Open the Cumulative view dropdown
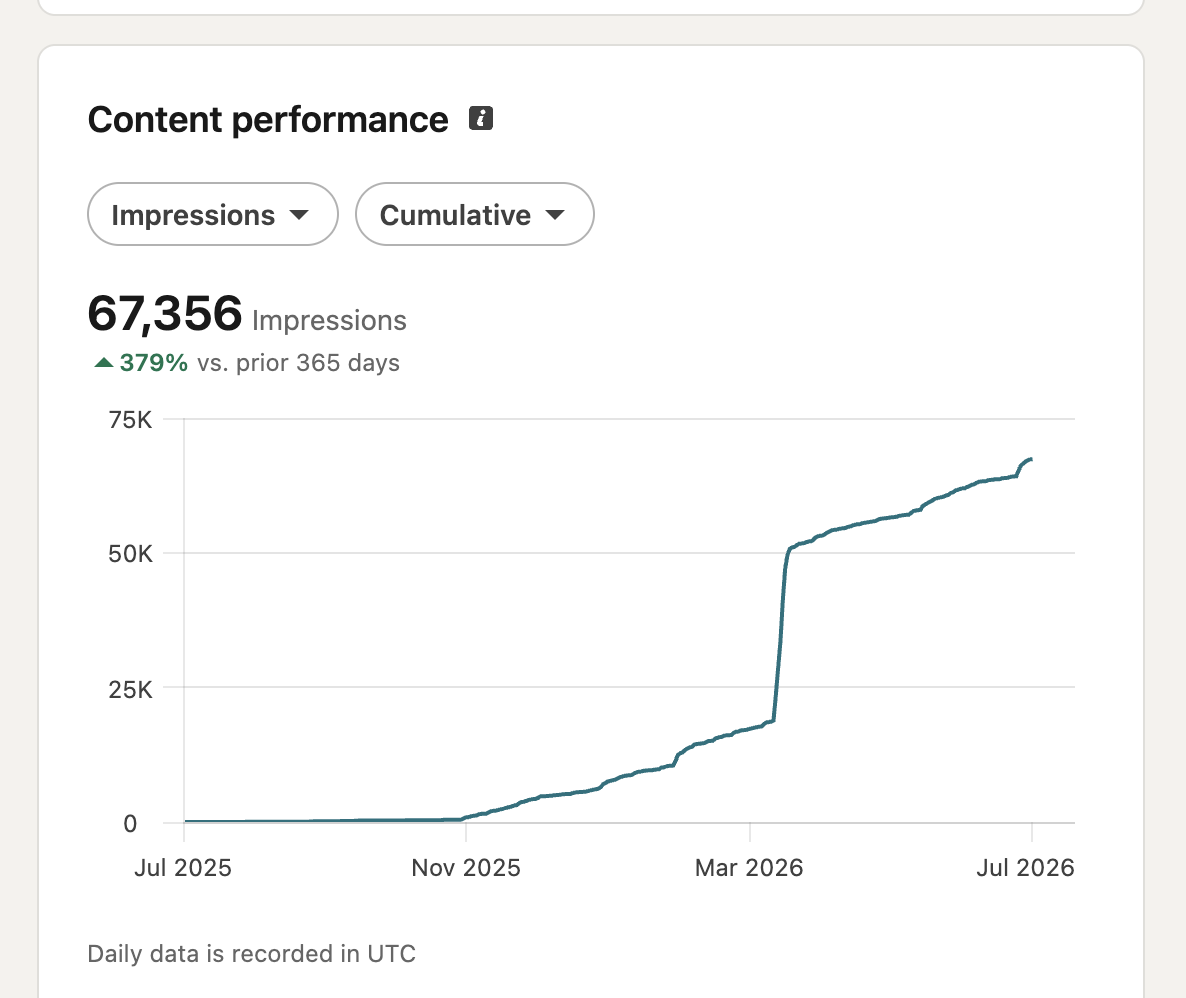1186x998 pixels. tap(474, 214)
